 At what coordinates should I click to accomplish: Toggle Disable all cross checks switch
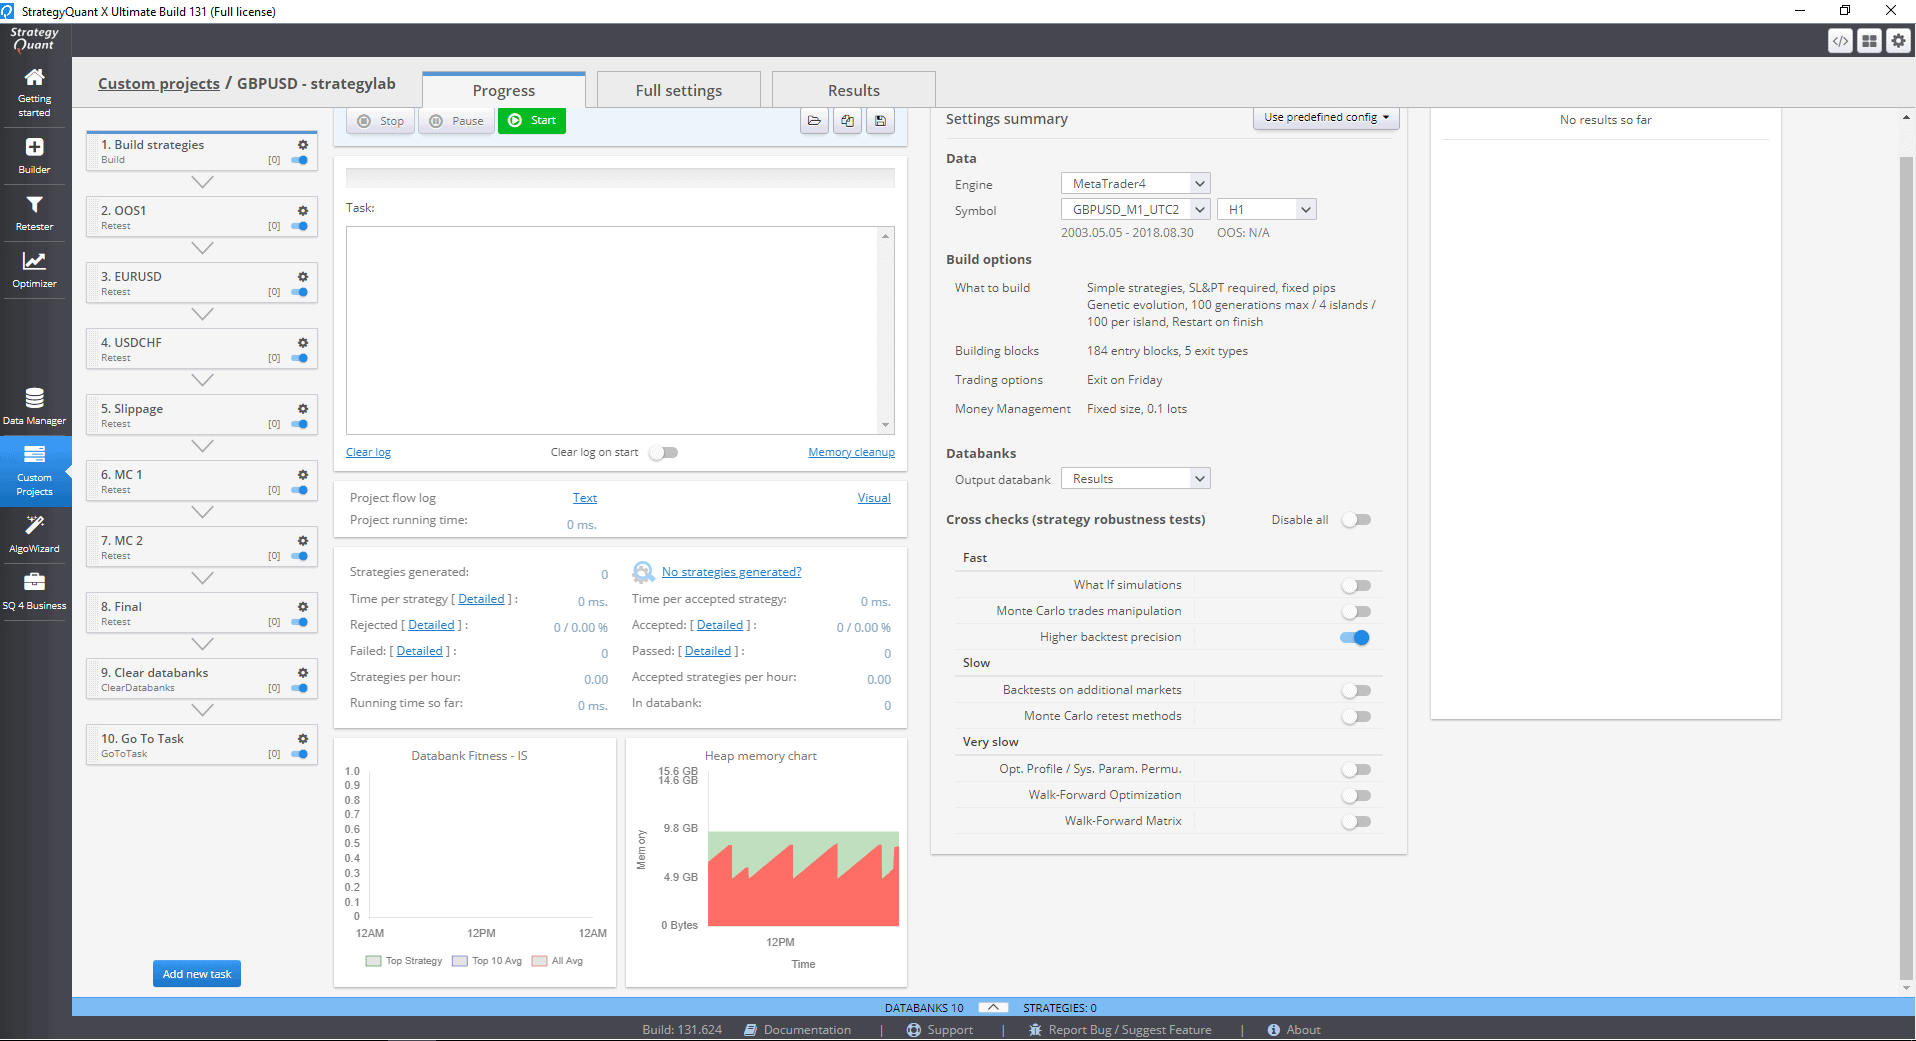click(x=1356, y=520)
